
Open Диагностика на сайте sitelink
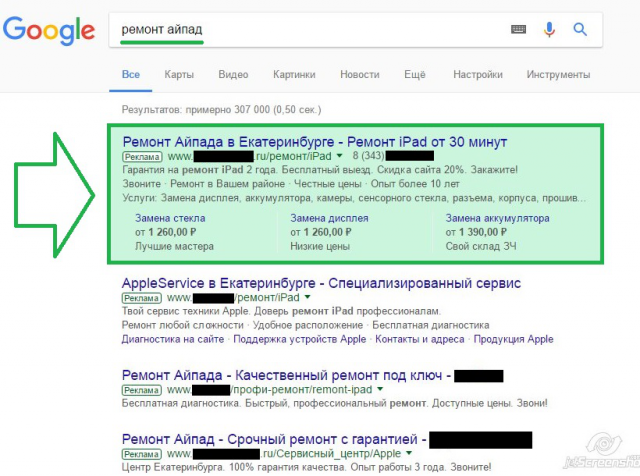tap(173, 339)
